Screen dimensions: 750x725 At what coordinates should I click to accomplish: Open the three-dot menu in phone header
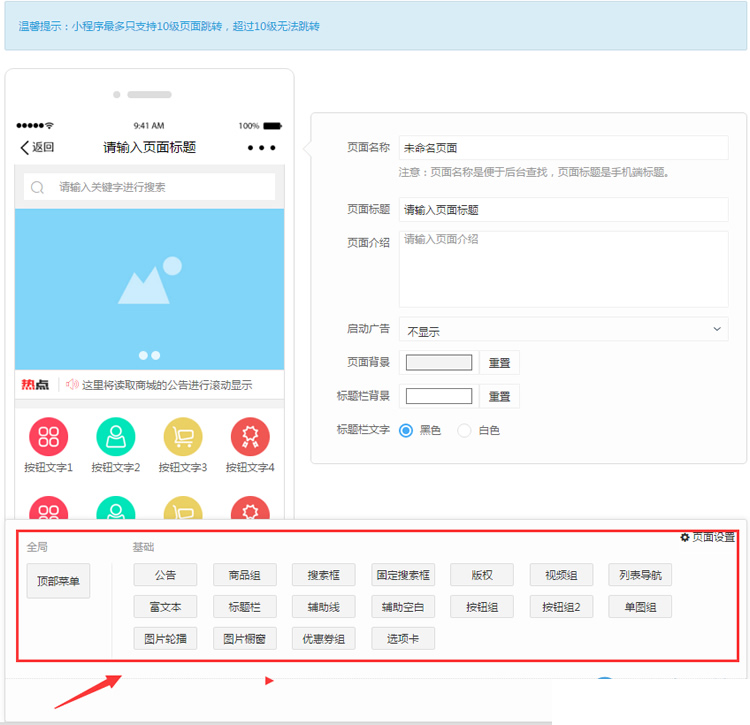point(261,148)
